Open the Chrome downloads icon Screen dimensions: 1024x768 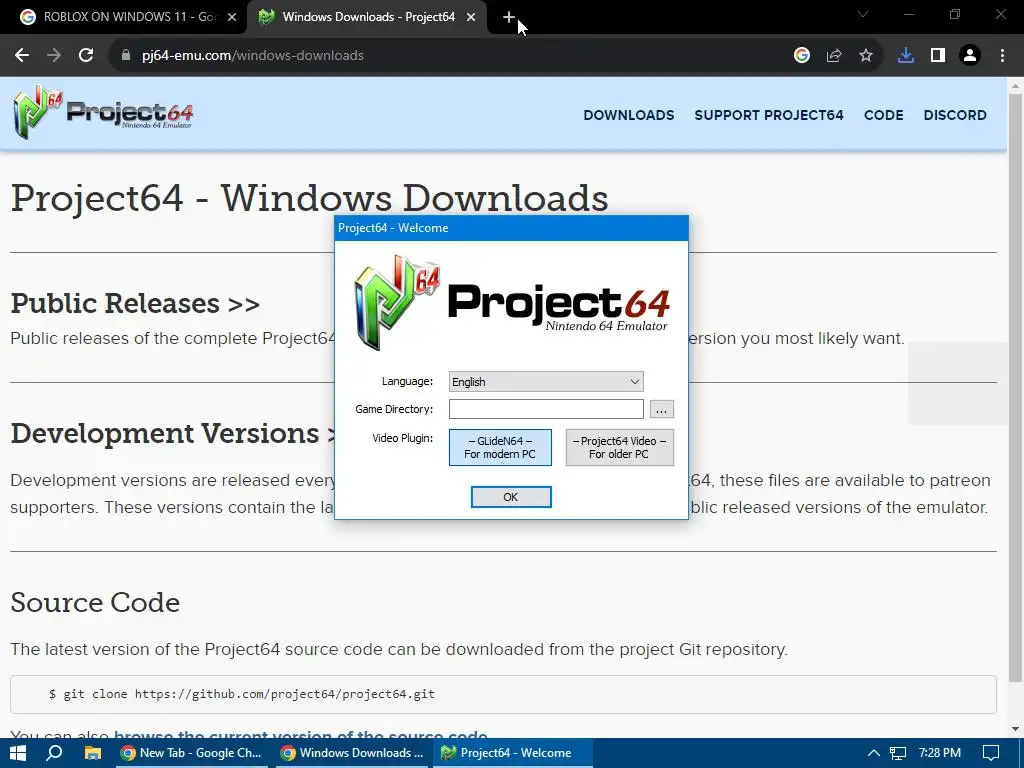click(906, 56)
